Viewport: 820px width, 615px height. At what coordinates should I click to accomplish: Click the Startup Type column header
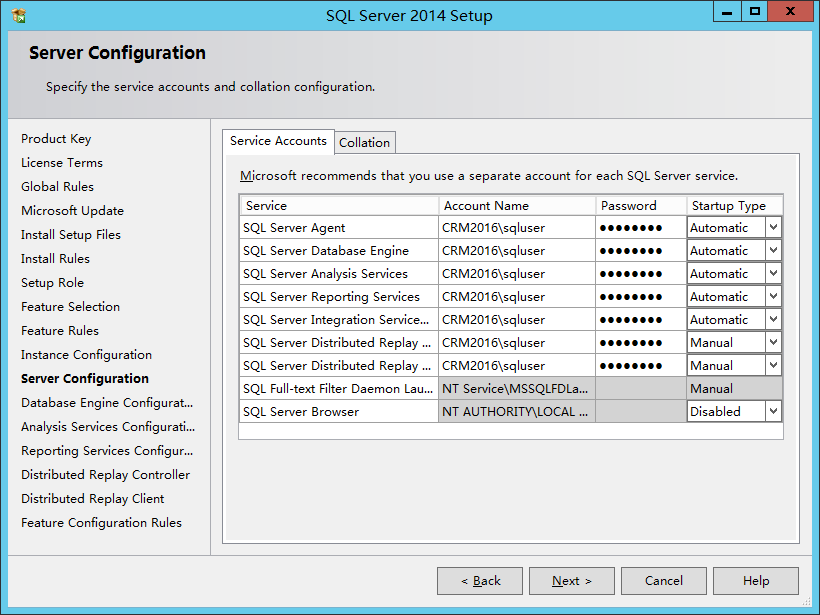click(735, 206)
